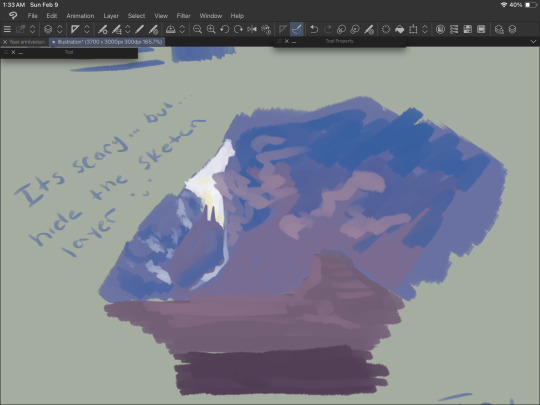Tap the Wi-Fi status icon
The width and height of the screenshot is (540, 405).
(504, 5)
